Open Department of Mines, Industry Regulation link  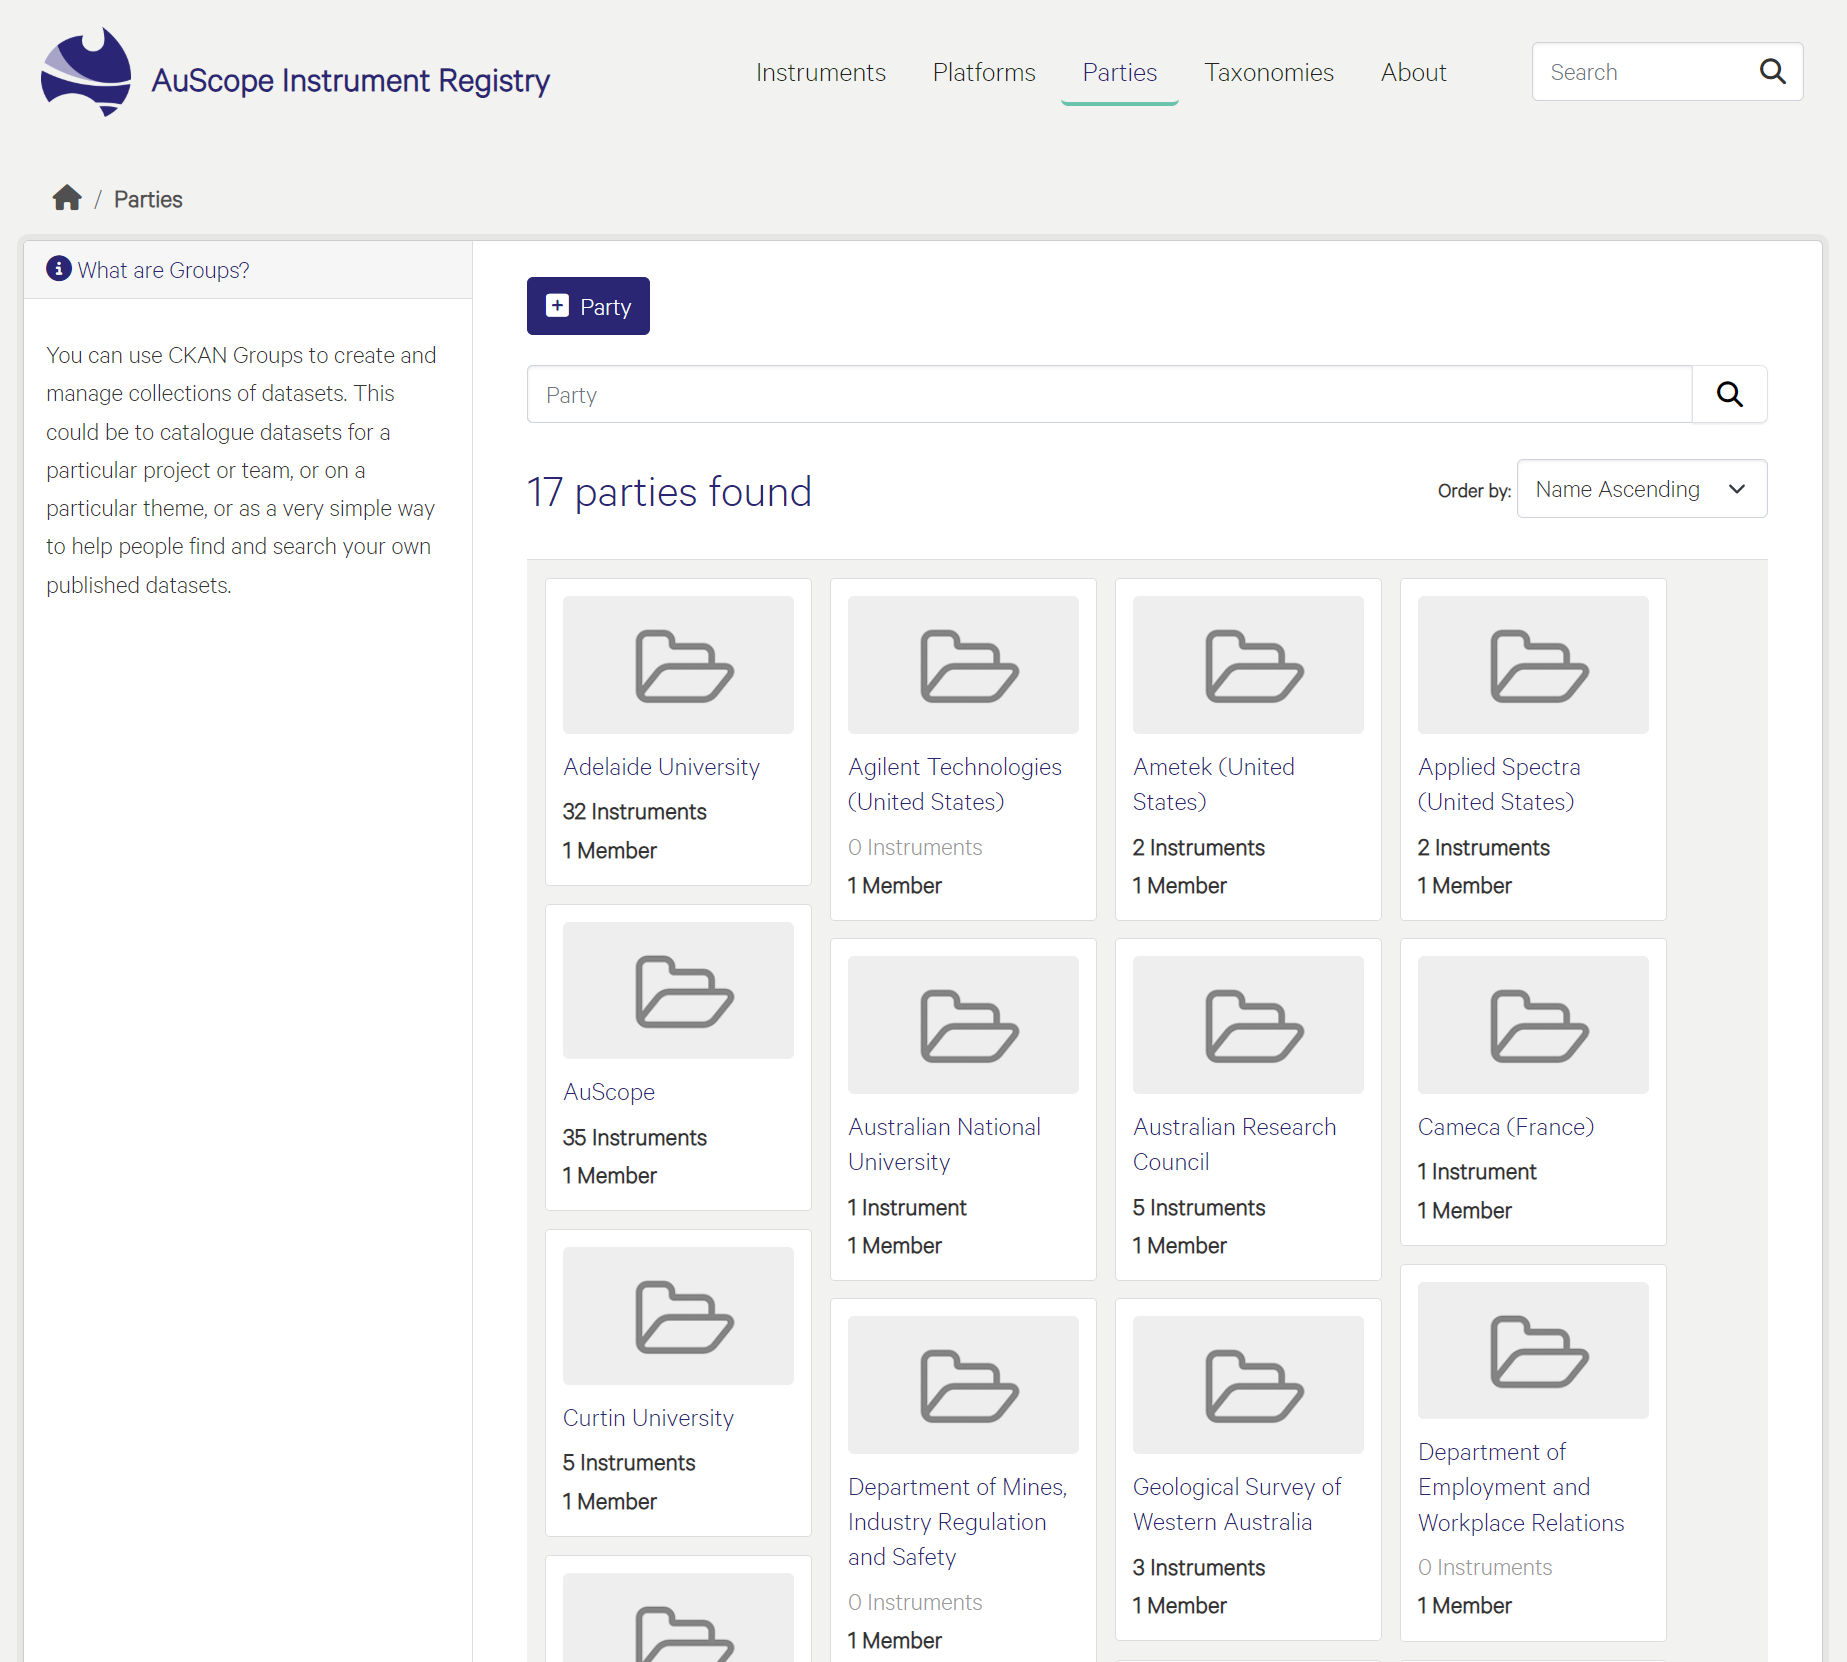958,1522
